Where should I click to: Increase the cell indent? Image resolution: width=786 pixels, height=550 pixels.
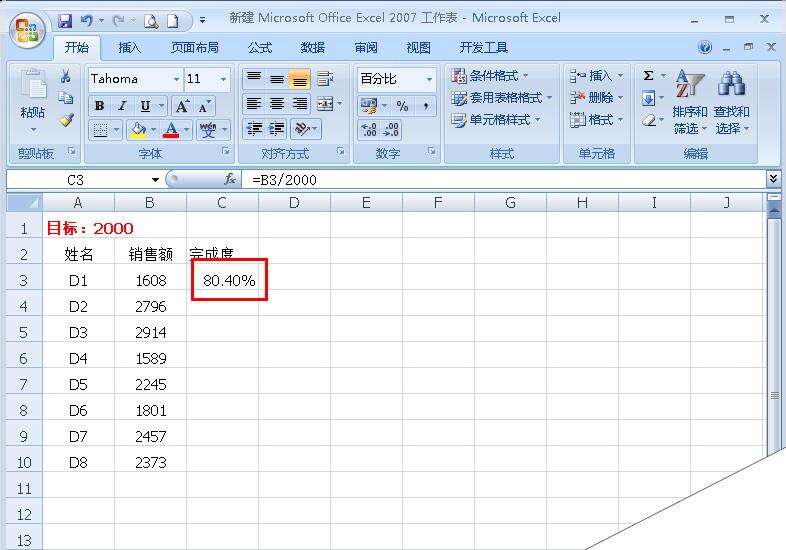(x=277, y=129)
